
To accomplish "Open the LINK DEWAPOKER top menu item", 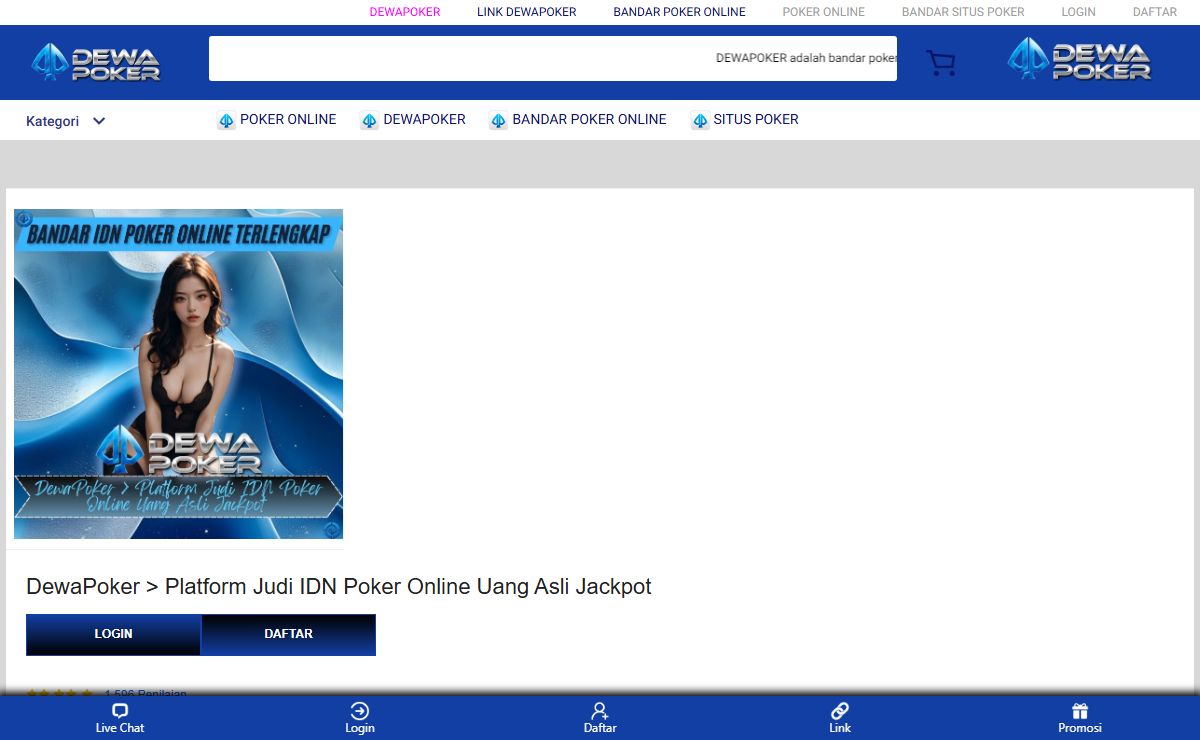I will coord(527,12).
